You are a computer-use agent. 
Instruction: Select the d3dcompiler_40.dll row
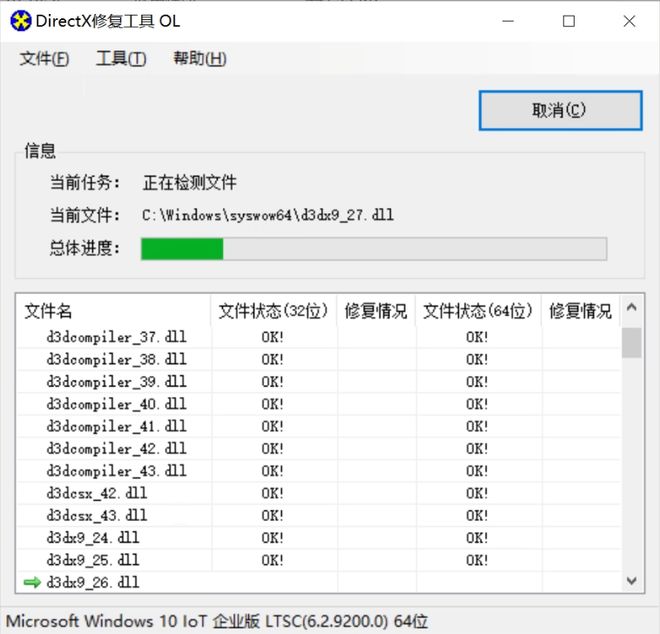319,404
